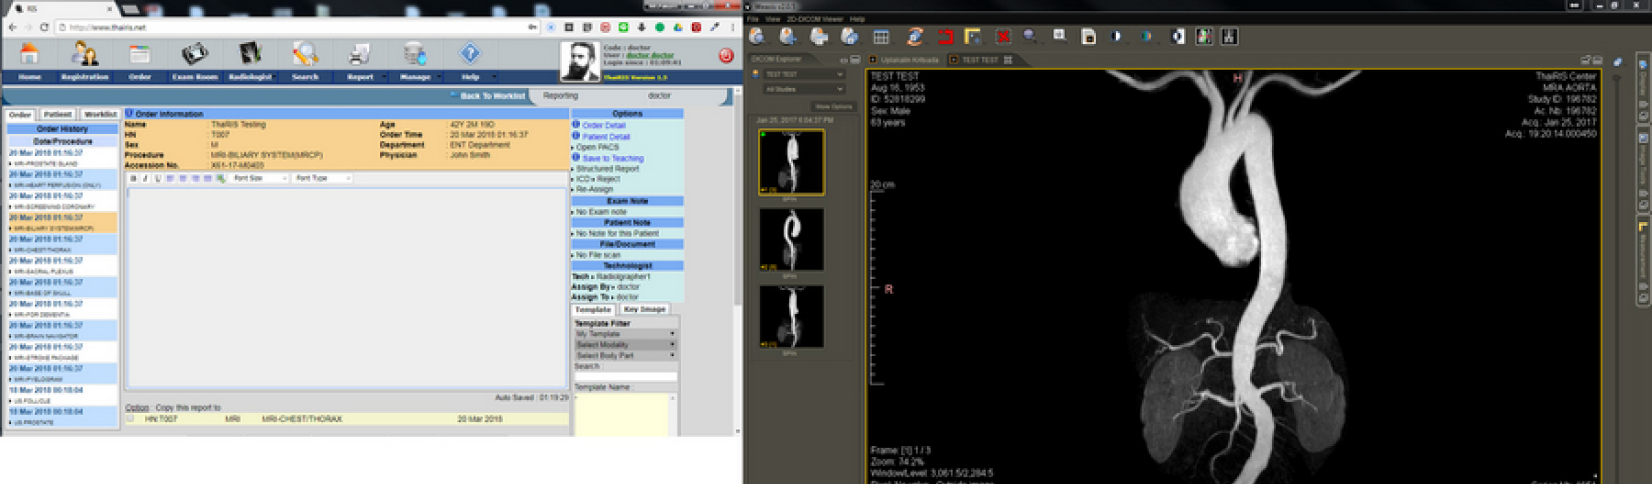
Task: Switch to the Key Image tab
Action: [x=644, y=309]
